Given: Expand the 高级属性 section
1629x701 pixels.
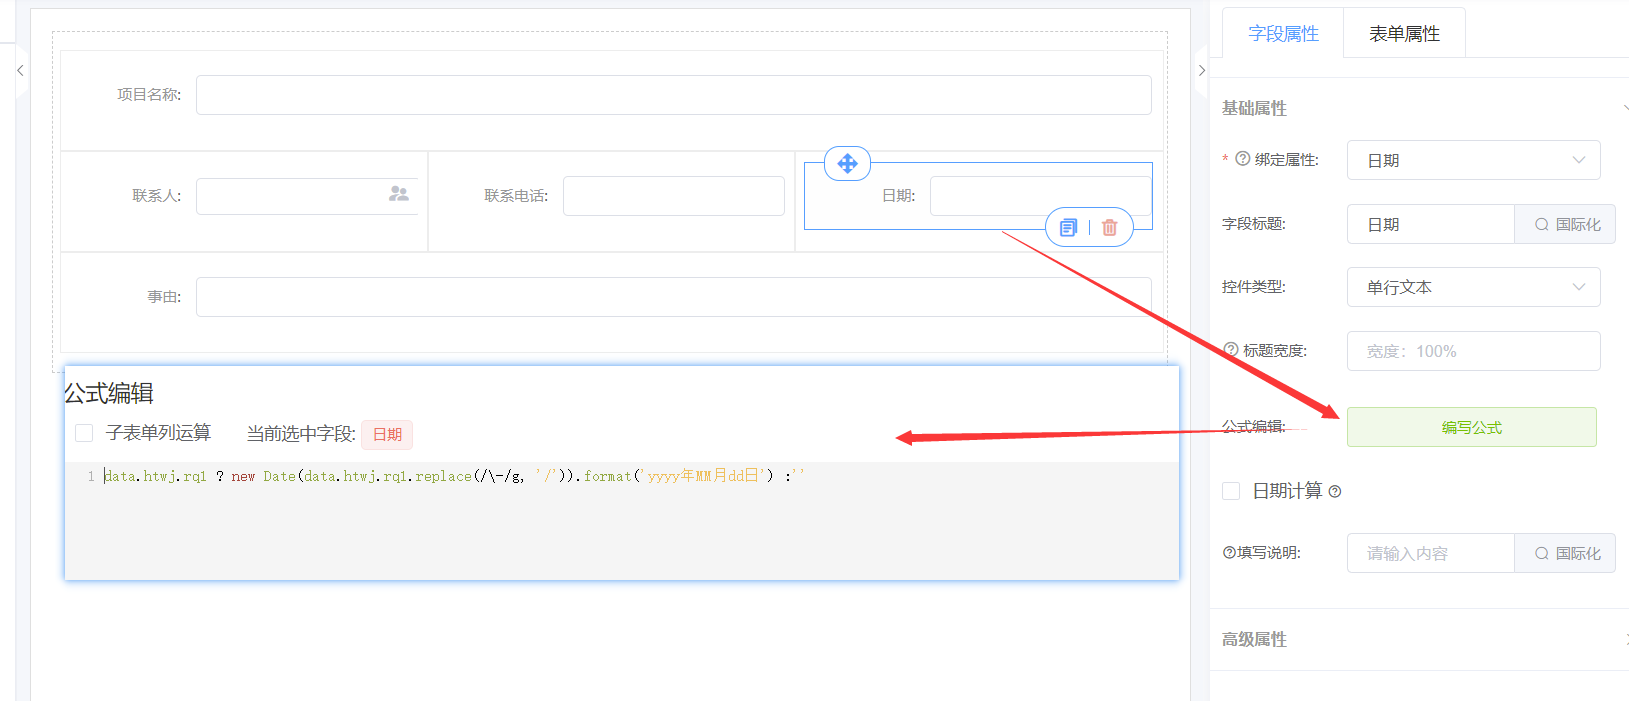Looking at the screenshot, I should [x=1625, y=639].
